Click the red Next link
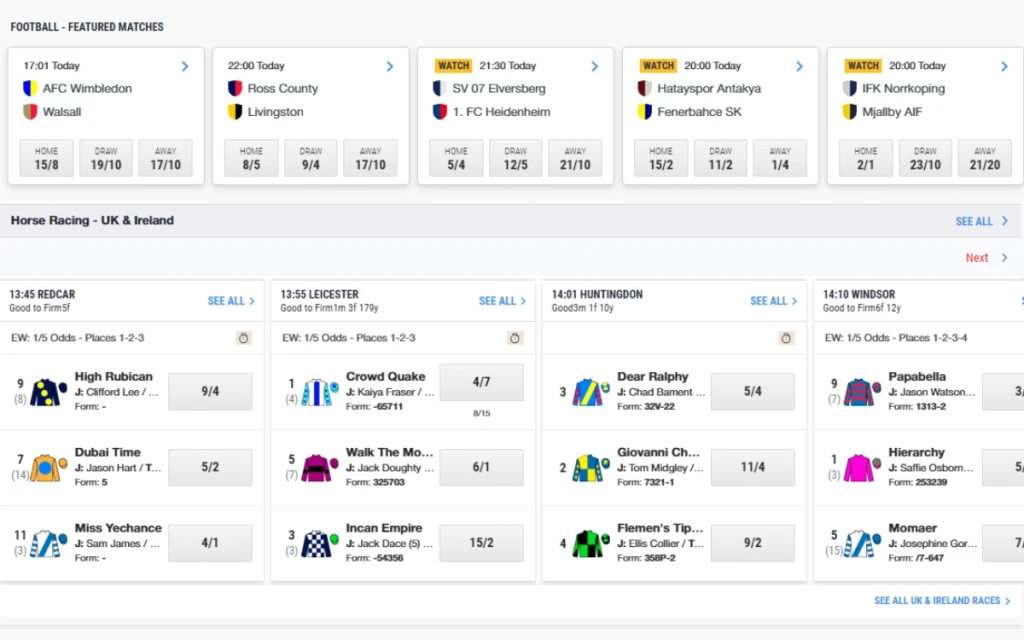1024x640 pixels. [x=977, y=257]
